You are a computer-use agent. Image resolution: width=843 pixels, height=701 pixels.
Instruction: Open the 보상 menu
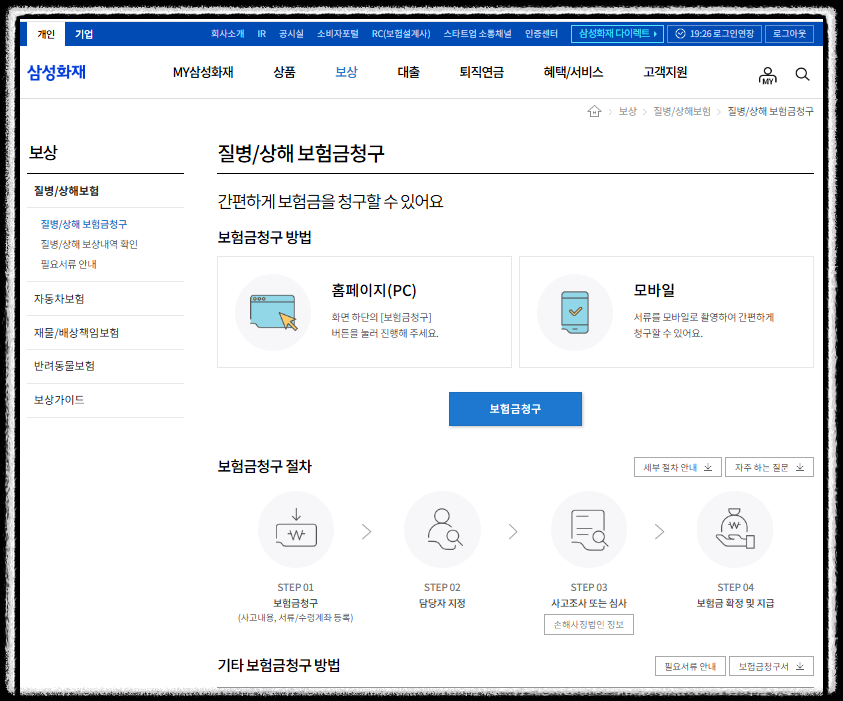tap(346, 72)
